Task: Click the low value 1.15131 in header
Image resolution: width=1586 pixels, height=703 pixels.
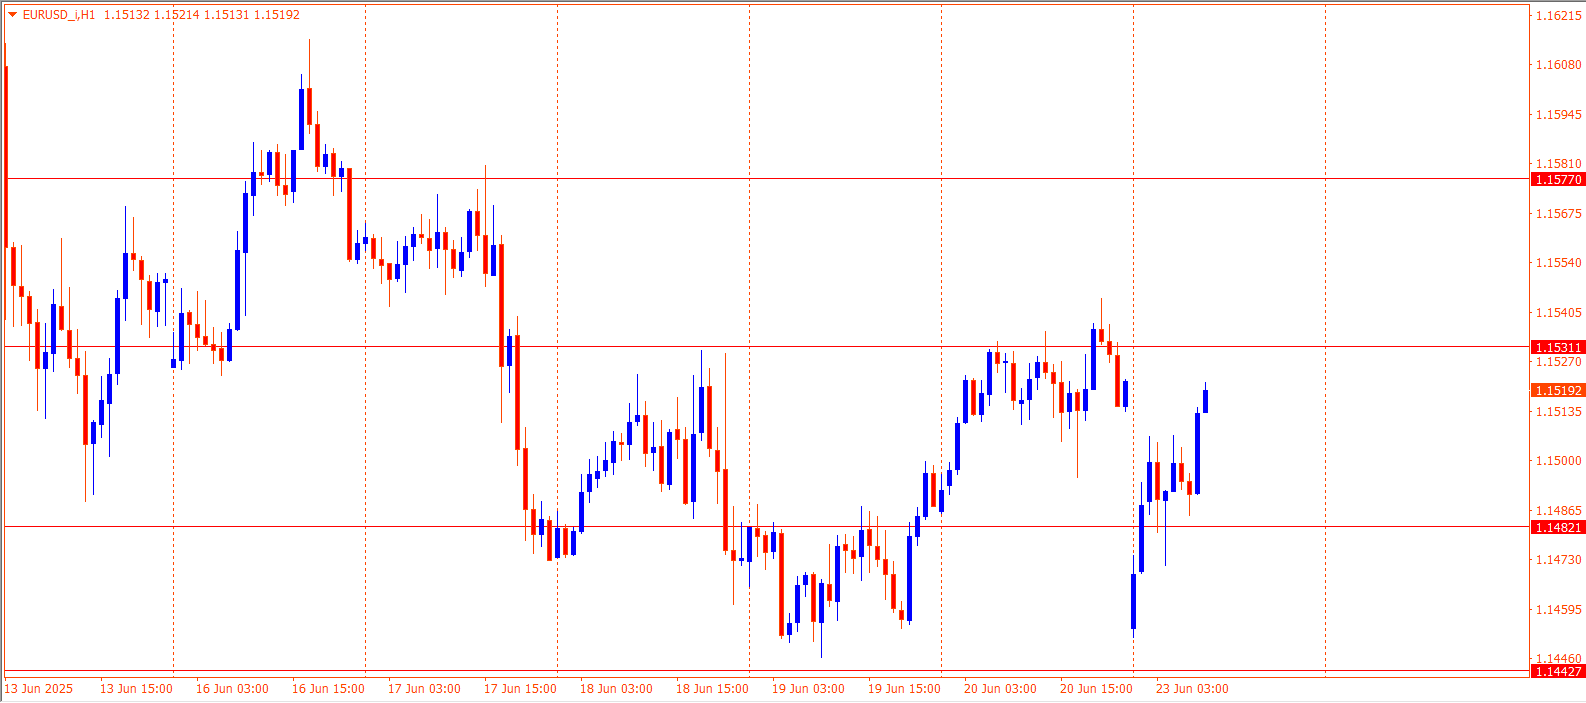Action: pyautogui.click(x=226, y=15)
